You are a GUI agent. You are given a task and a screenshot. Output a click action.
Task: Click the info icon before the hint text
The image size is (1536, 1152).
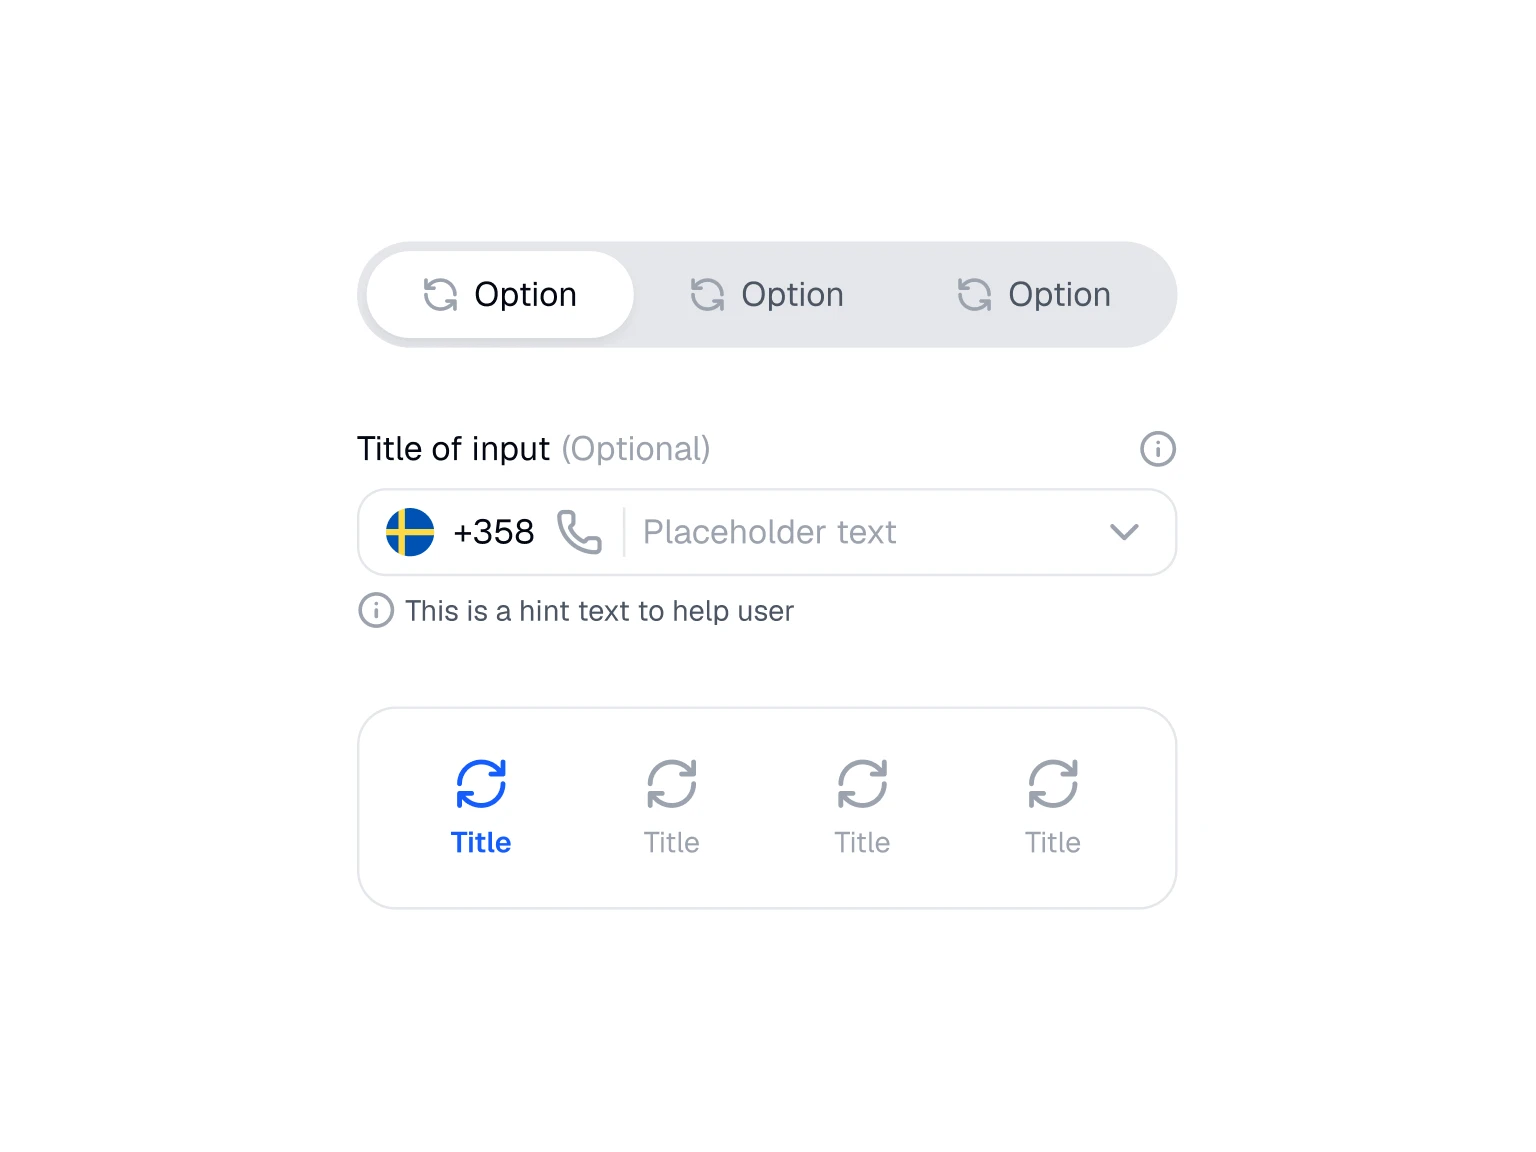[376, 610]
